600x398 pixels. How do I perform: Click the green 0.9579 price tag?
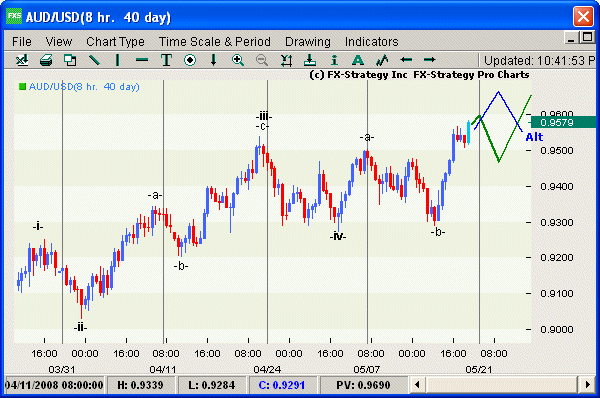[x=563, y=122]
